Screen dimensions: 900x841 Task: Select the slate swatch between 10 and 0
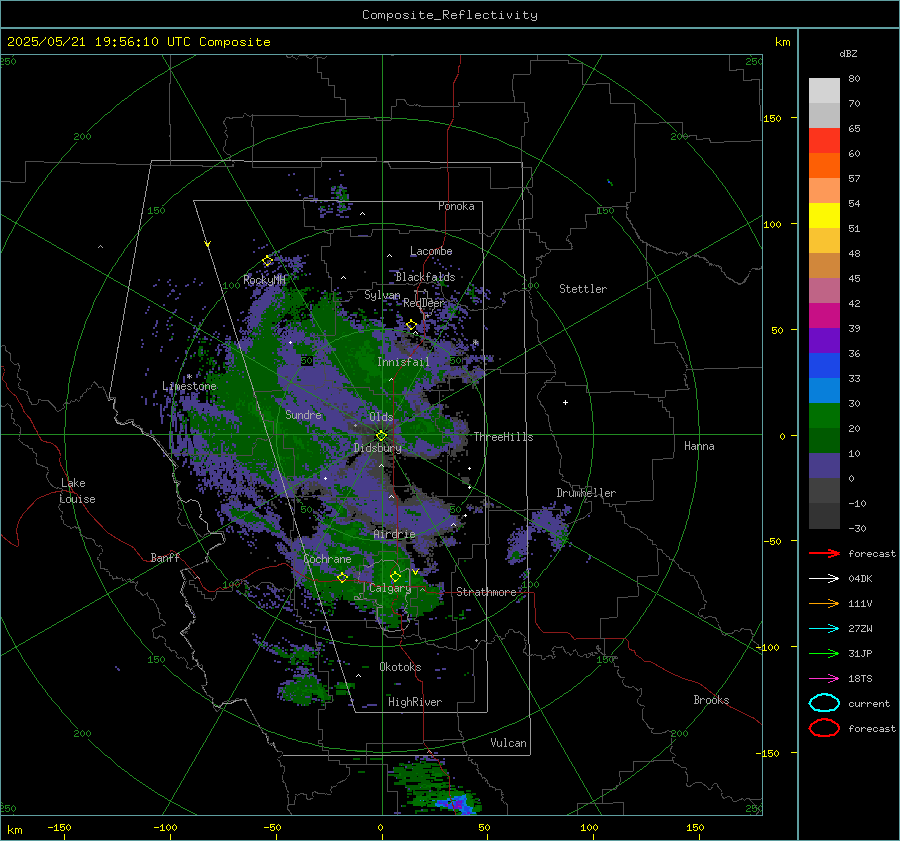[x=824, y=466]
